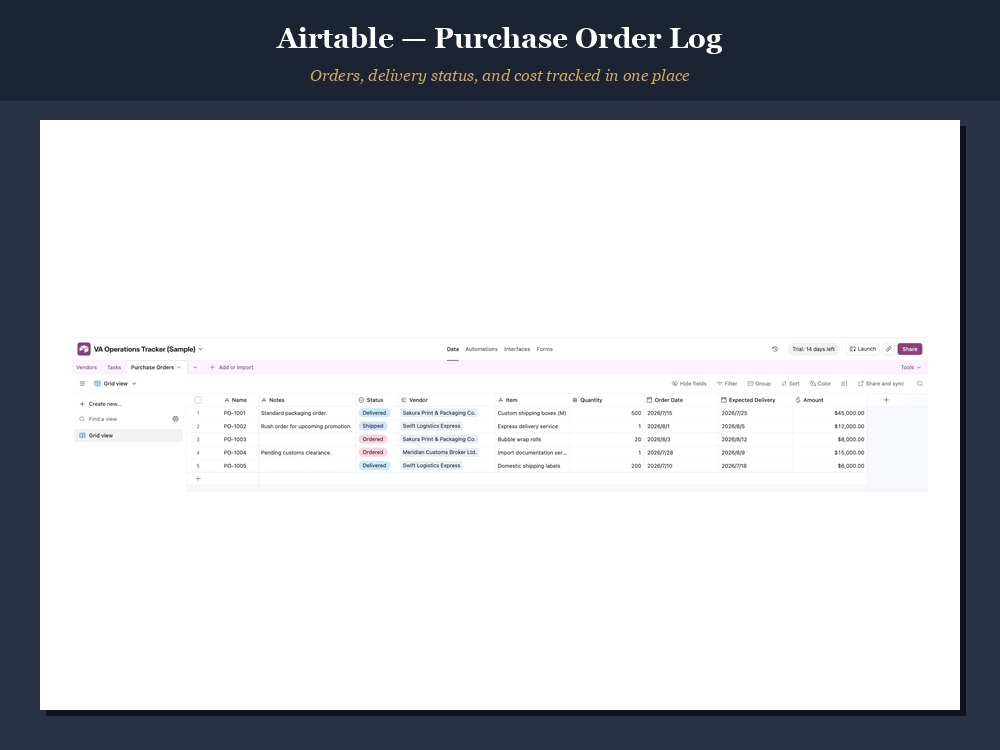Open Hide fields
Image resolution: width=1000 pixels, height=750 pixels.
click(x=689, y=384)
